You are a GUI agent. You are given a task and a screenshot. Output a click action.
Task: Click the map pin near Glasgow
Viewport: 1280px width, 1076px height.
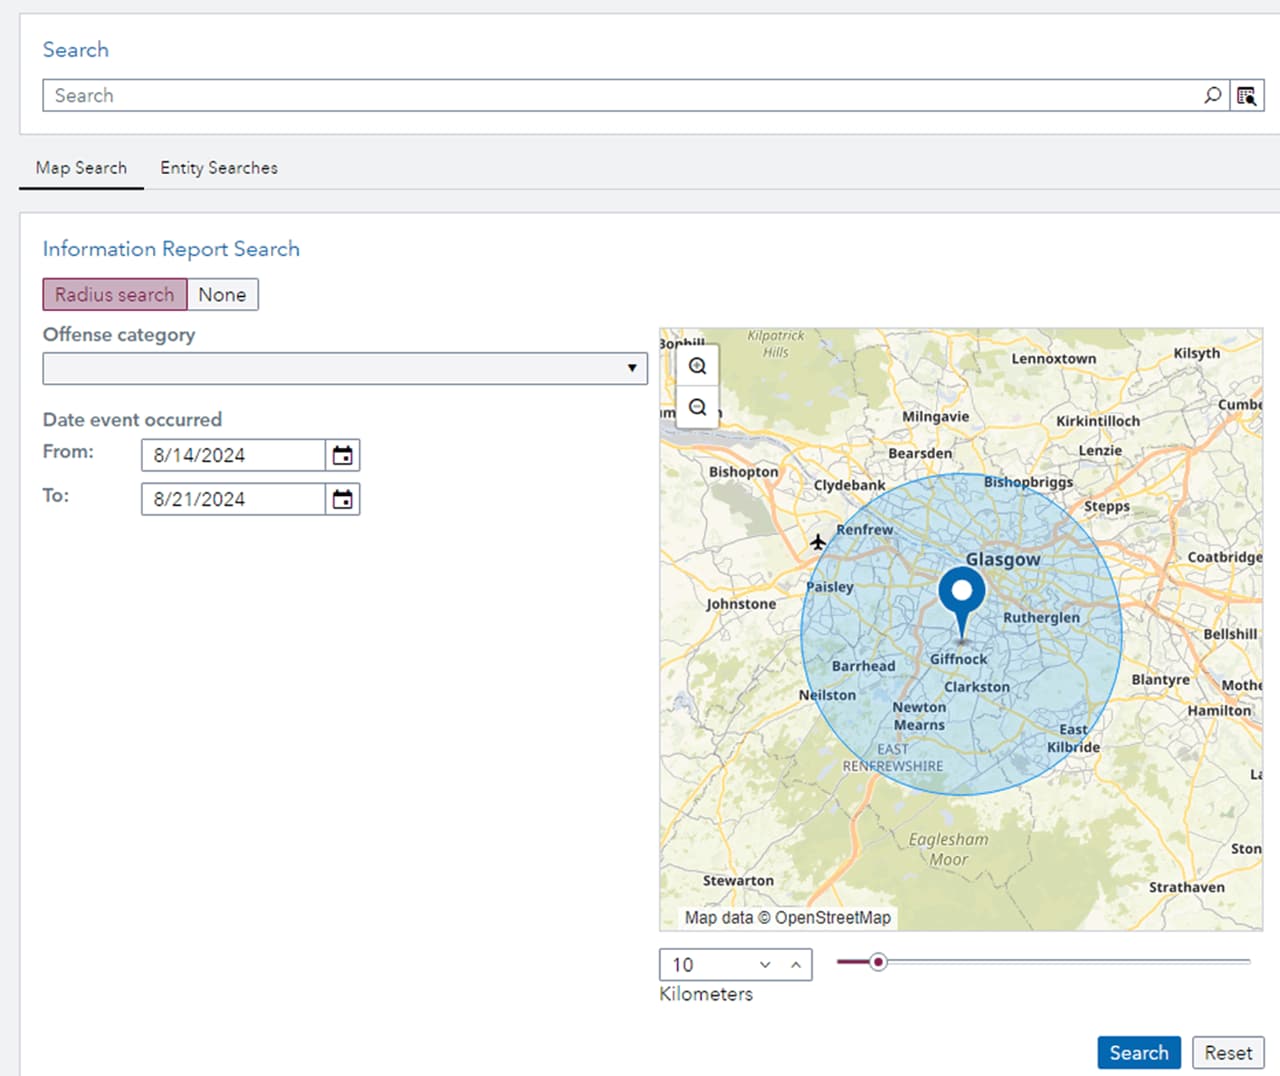click(961, 592)
